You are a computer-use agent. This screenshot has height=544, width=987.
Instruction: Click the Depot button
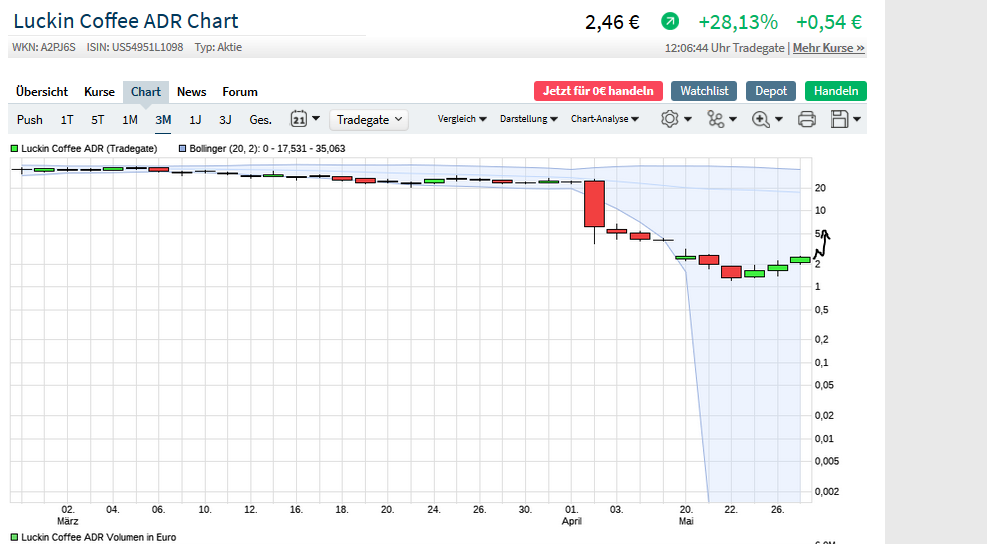coord(771,91)
